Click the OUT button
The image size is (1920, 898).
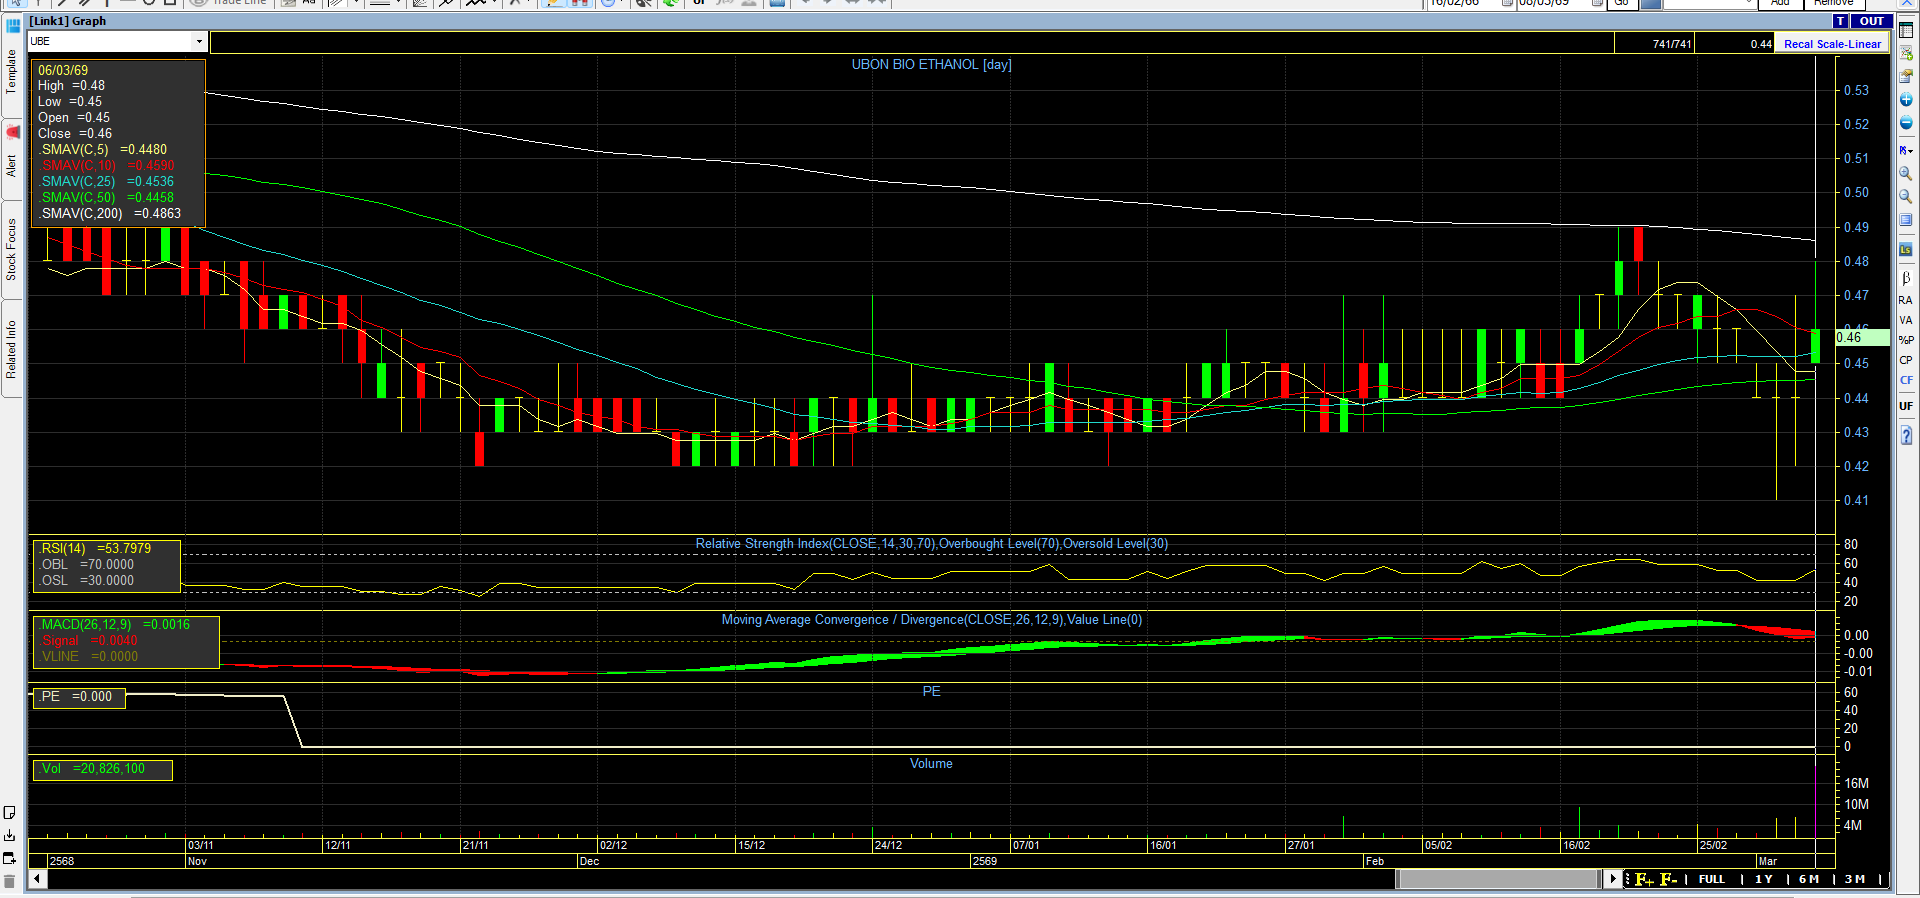1872,21
